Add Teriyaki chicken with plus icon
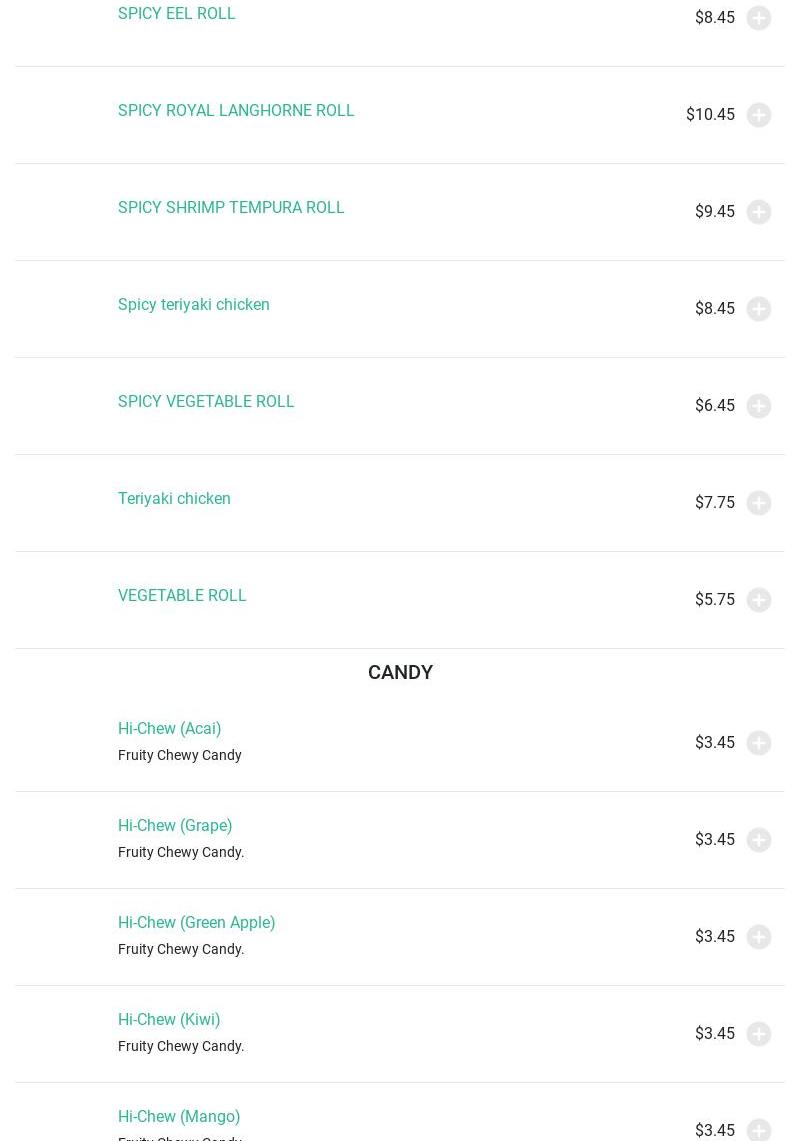 point(759,503)
